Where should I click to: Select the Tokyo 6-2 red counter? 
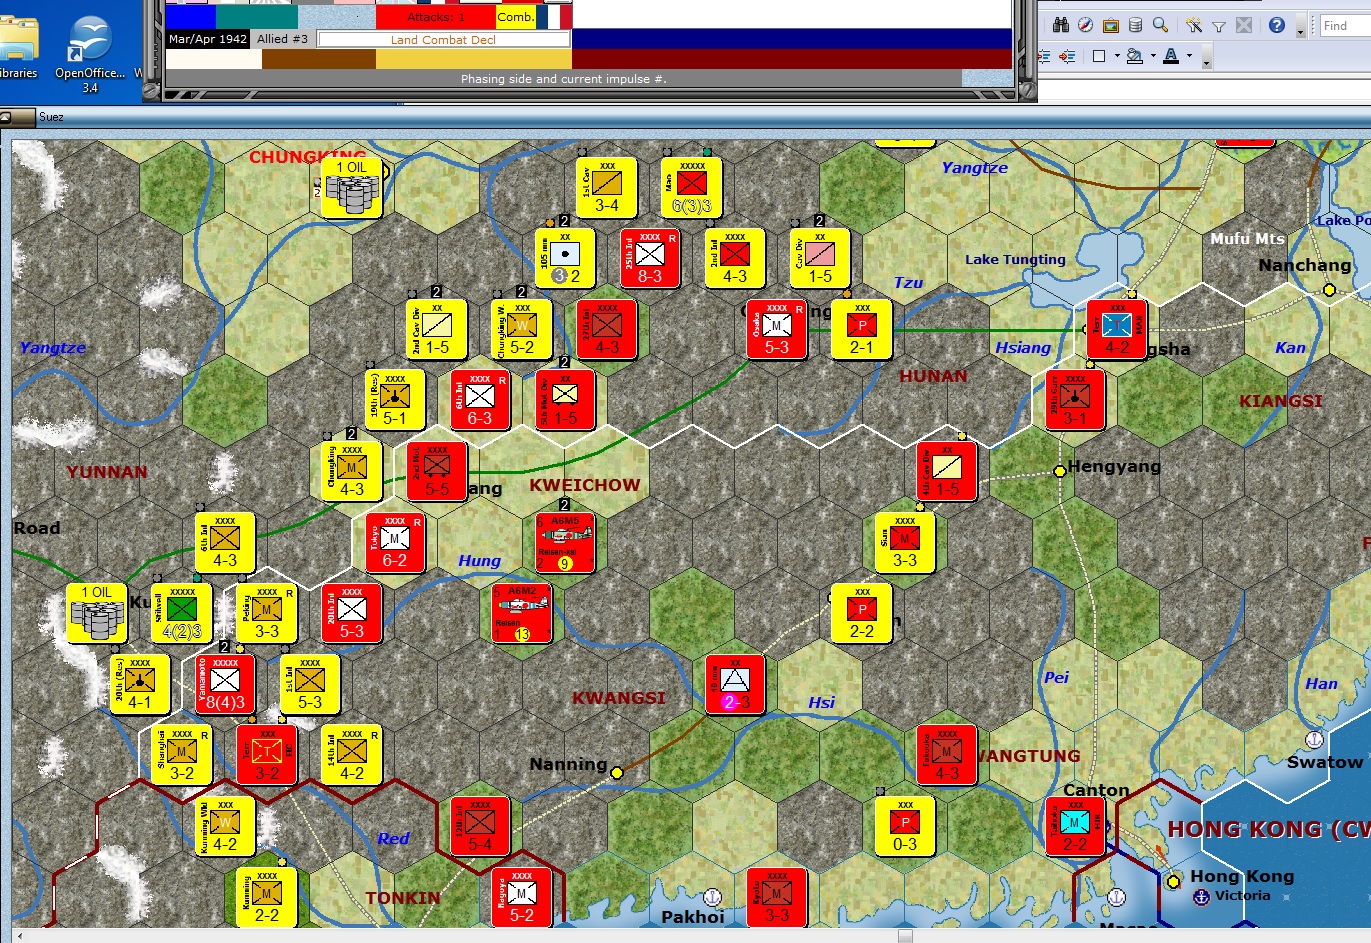(x=395, y=543)
